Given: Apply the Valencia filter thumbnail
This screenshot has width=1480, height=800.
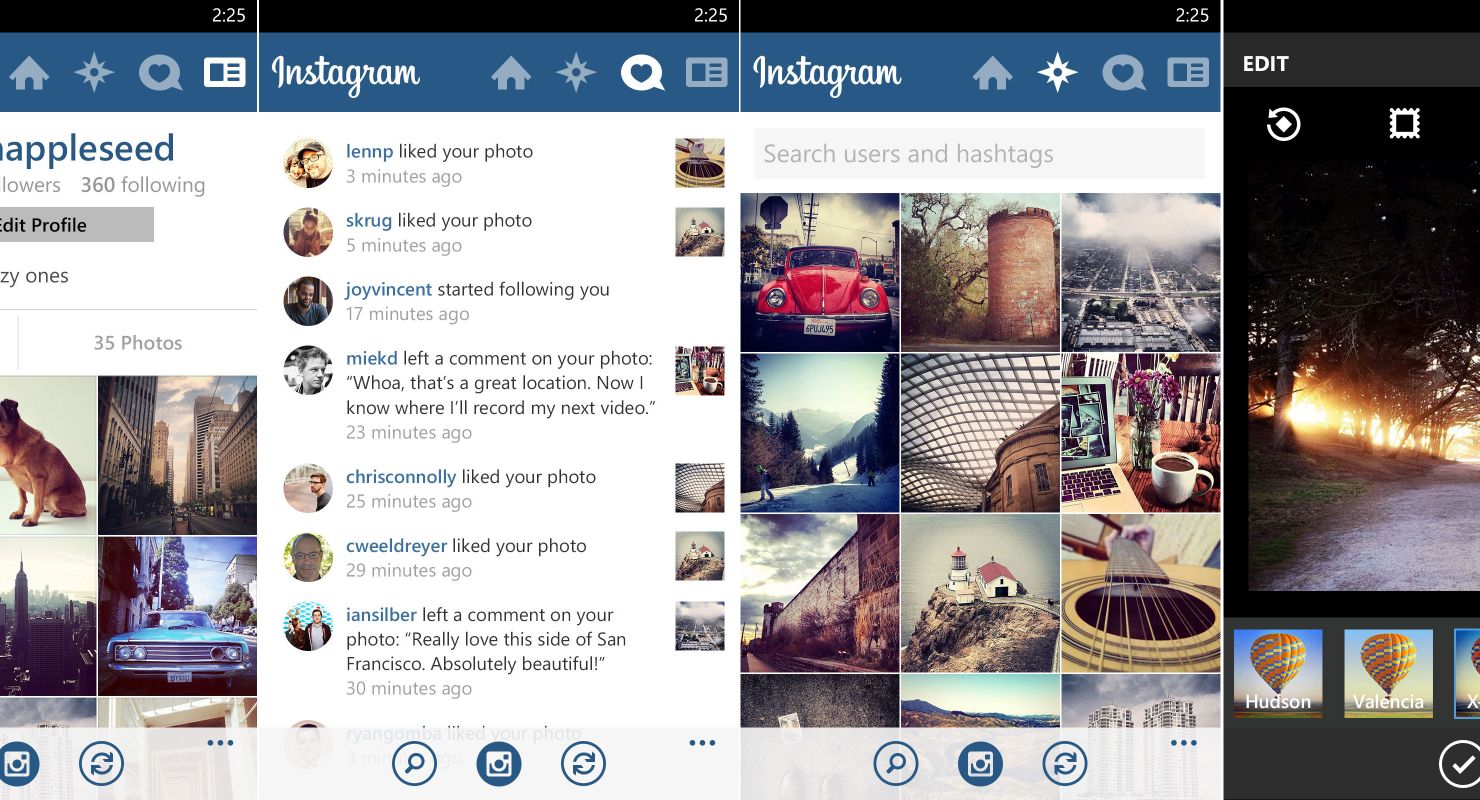Looking at the screenshot, I should click(x=1388, y=673).
